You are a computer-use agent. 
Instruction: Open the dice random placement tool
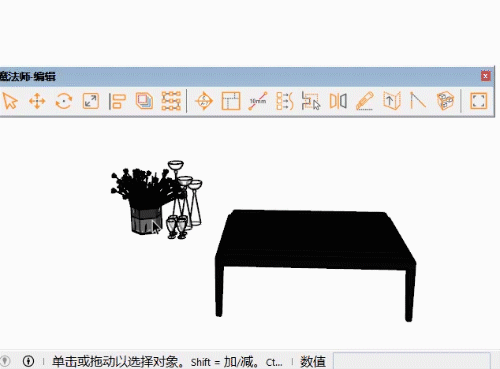(445, 101)
